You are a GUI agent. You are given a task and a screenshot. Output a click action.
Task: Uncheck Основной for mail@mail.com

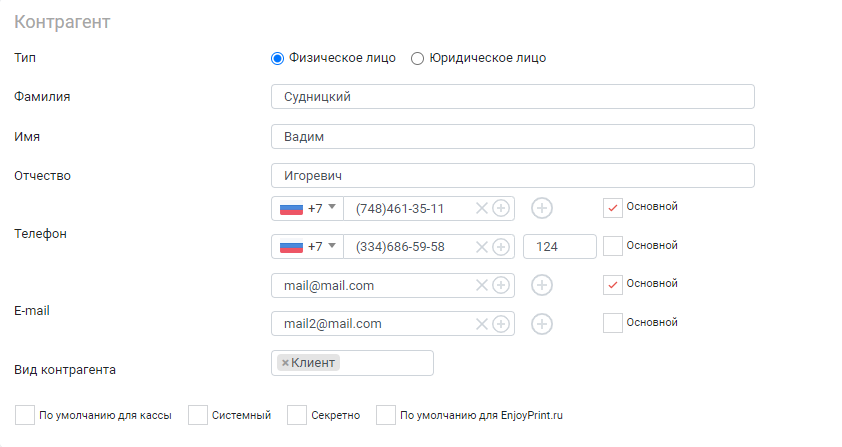point(613,284)
